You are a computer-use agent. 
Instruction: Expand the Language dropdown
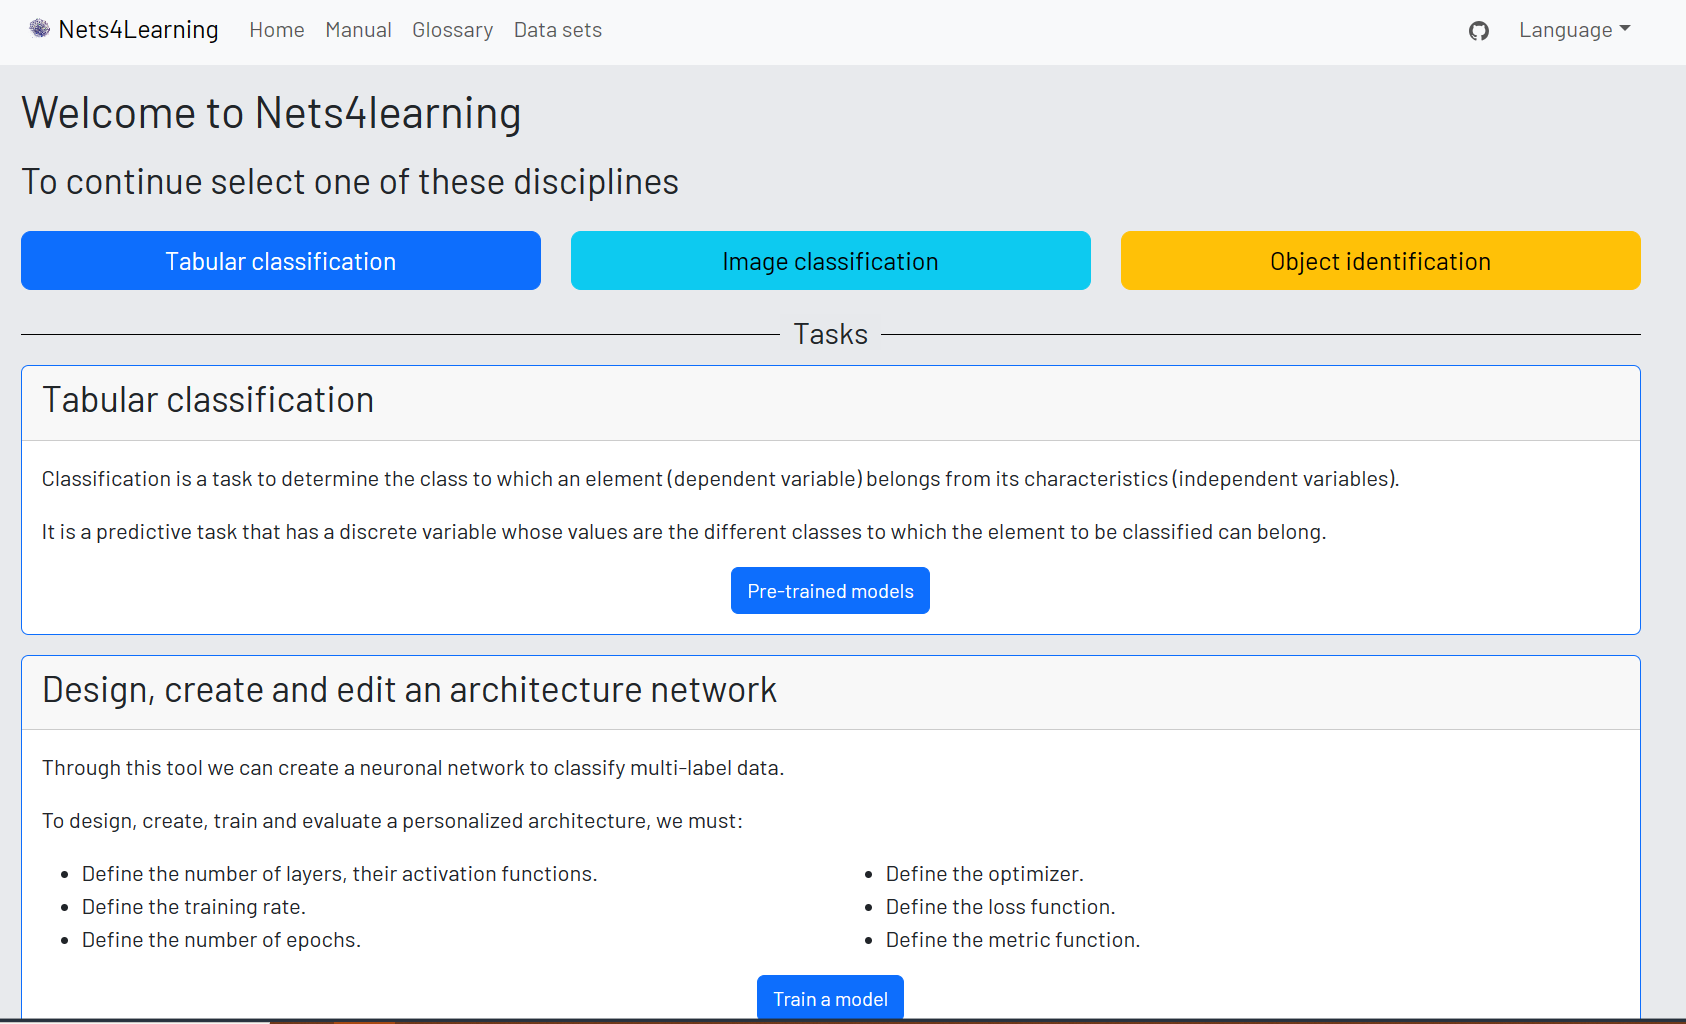pos(1574,30)
